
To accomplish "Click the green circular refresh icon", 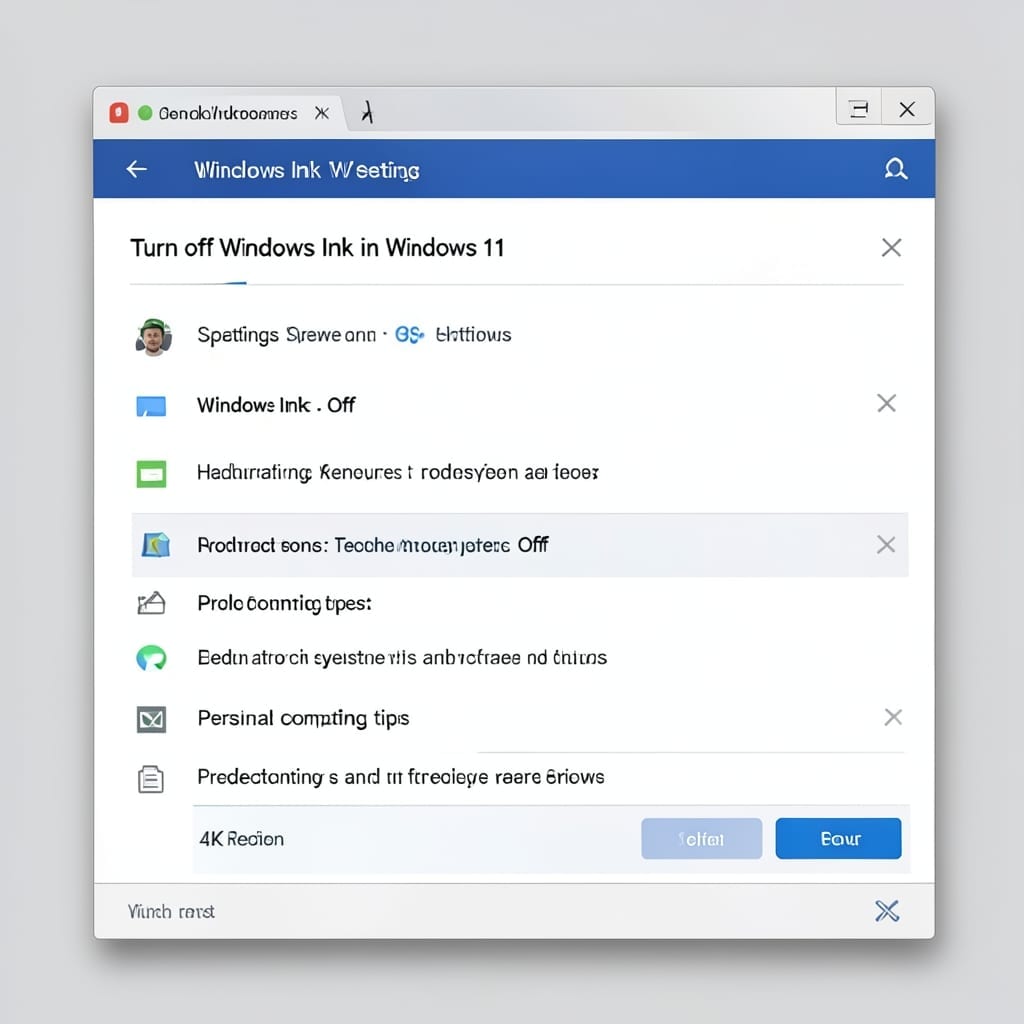I will click(x=151, y=658).
